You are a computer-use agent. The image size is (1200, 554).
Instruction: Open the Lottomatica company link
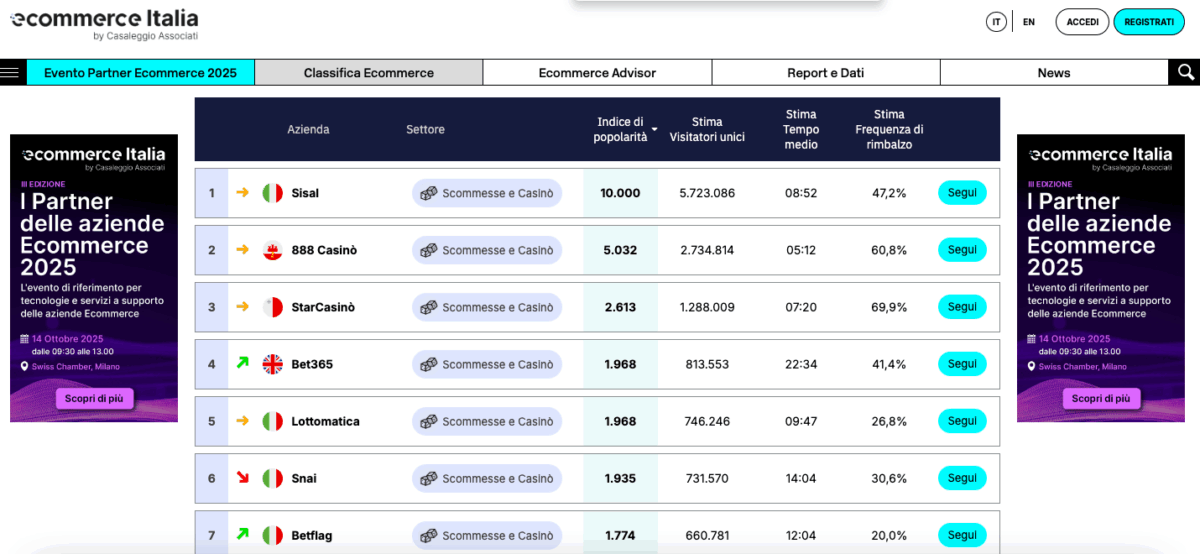325,421
